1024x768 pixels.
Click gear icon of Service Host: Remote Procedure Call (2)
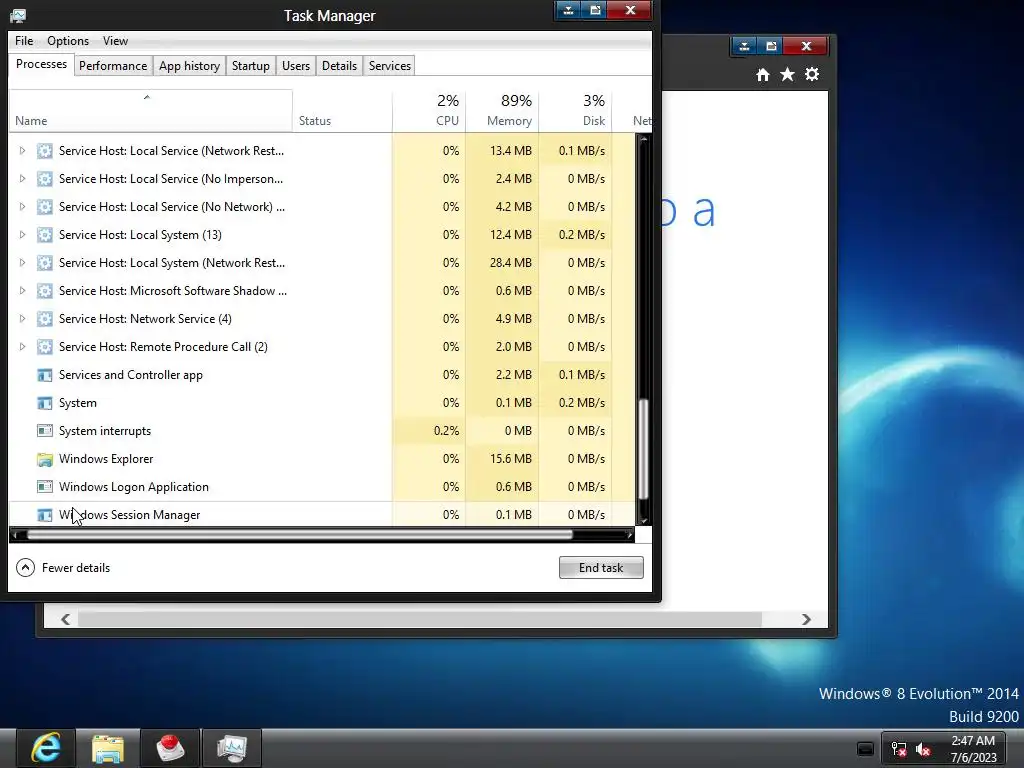pyautogui.click(x=44, y=347)
